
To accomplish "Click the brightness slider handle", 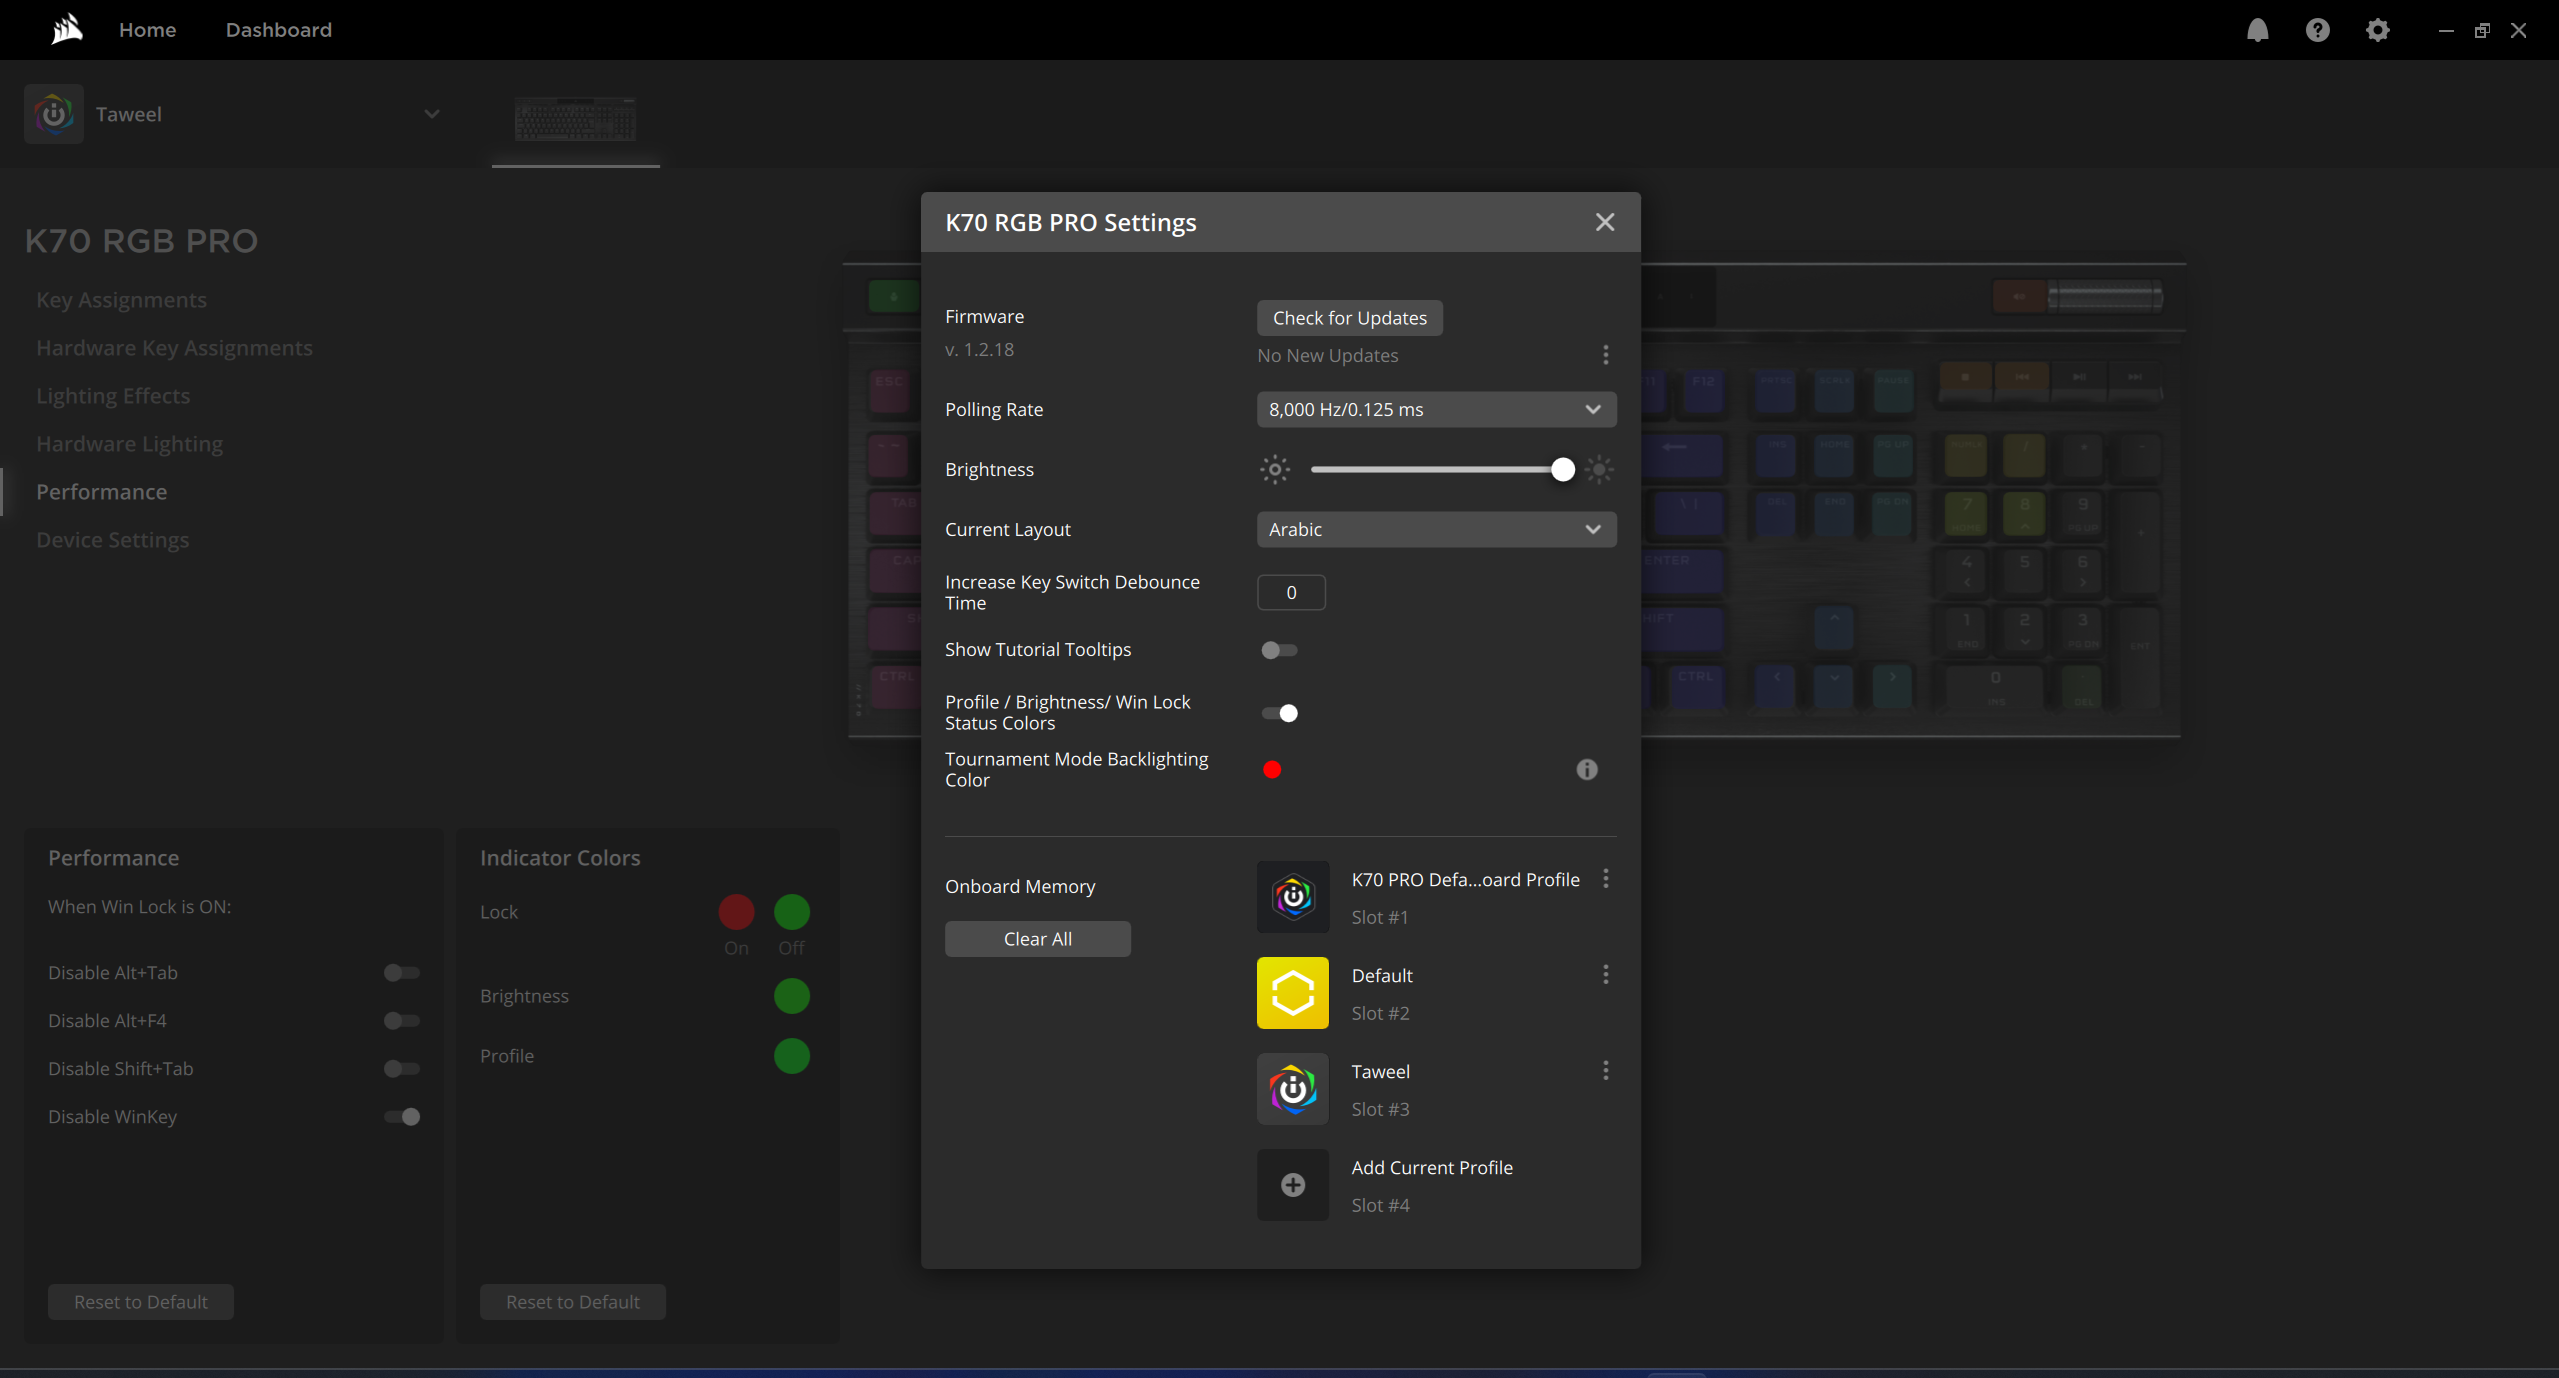I will 1563,469.
